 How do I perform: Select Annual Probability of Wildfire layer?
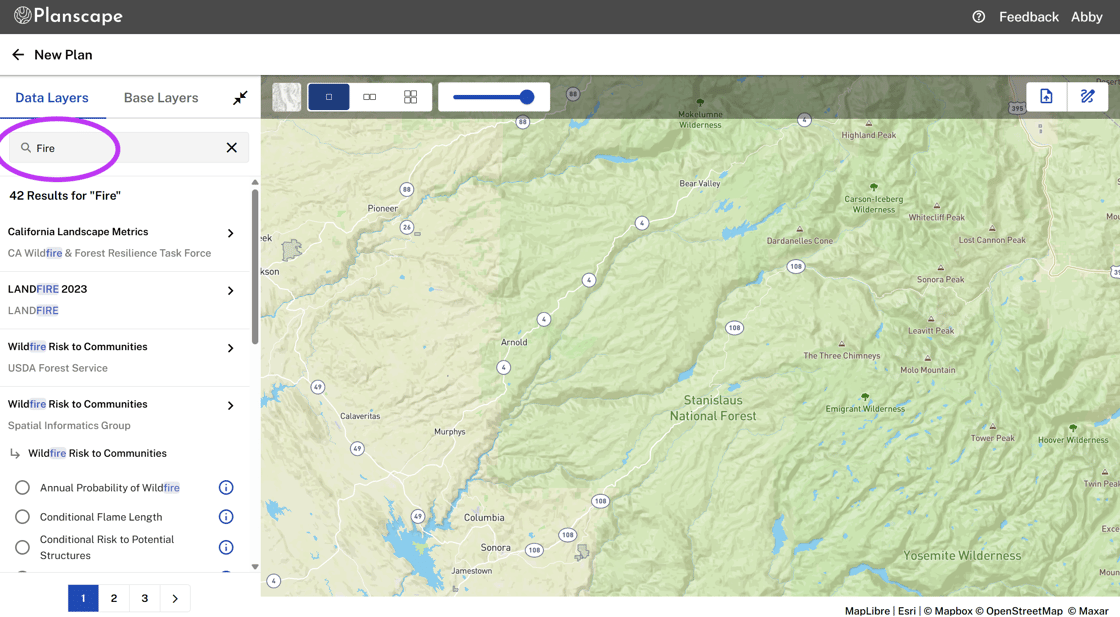(22, 488)
